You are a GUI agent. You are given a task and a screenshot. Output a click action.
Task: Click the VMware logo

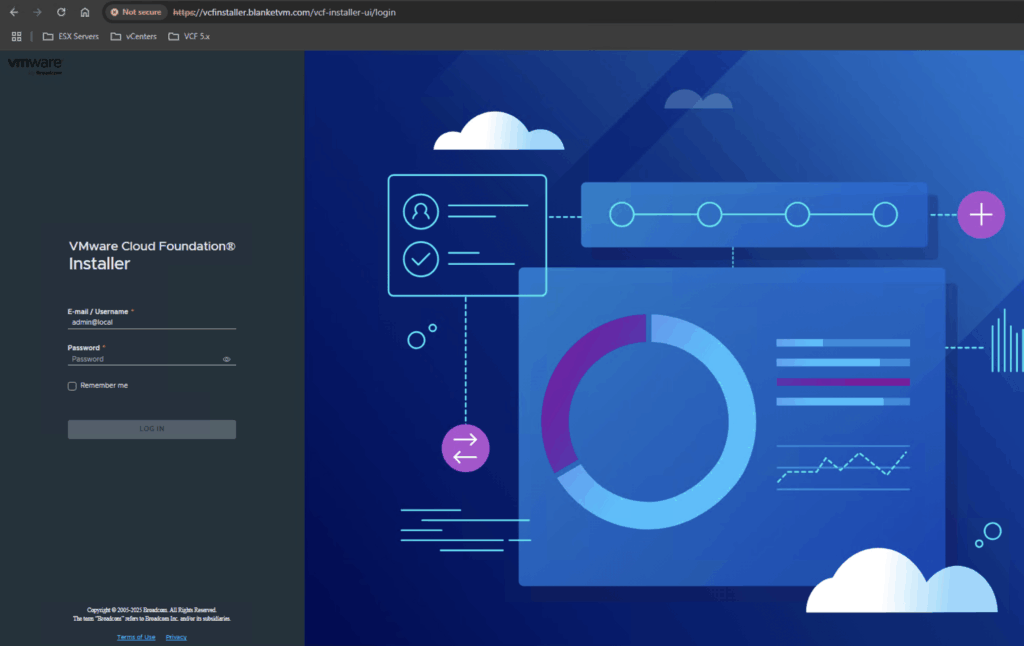[35, 64]
